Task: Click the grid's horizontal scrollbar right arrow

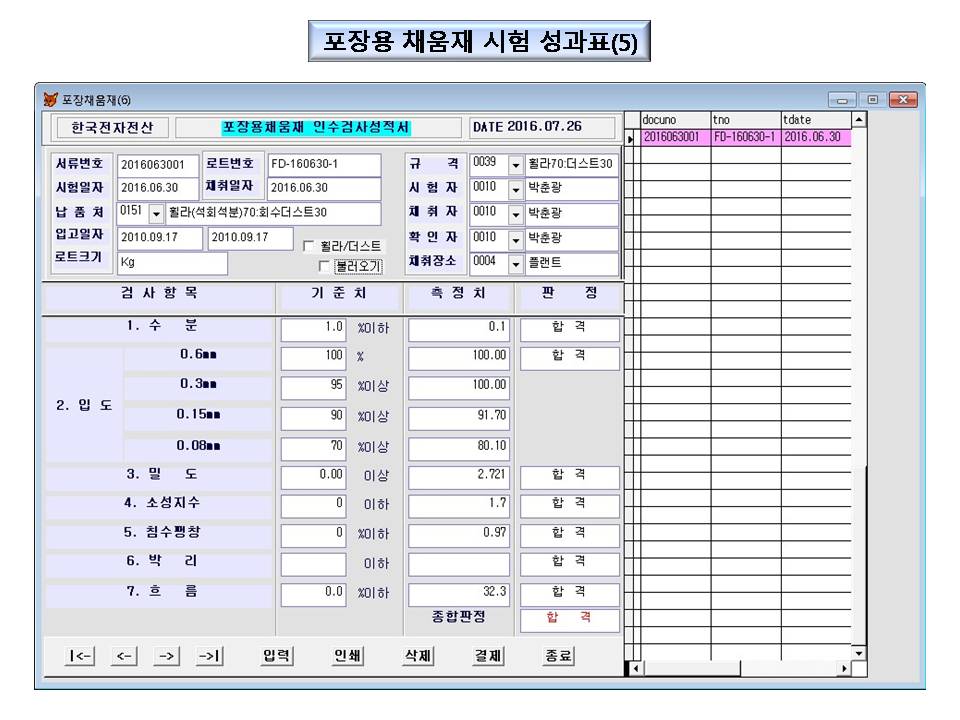Action: pyautogui.click(x=844, y=669)
